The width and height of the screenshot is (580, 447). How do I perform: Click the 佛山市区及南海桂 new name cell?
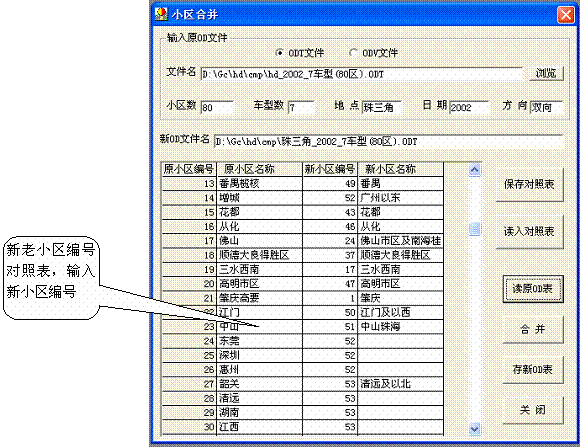(401, 241)
